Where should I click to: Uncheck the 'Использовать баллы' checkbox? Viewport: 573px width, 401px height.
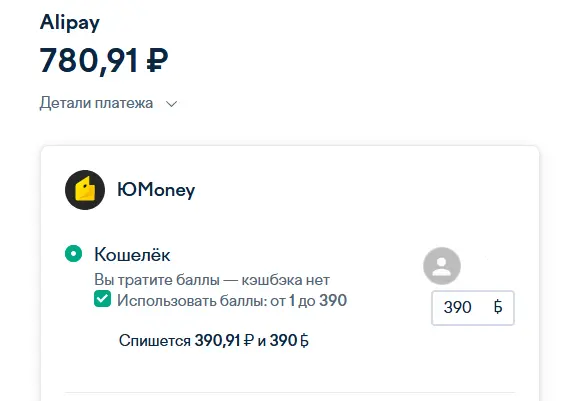pyautogui.click(x=102, y=299)
